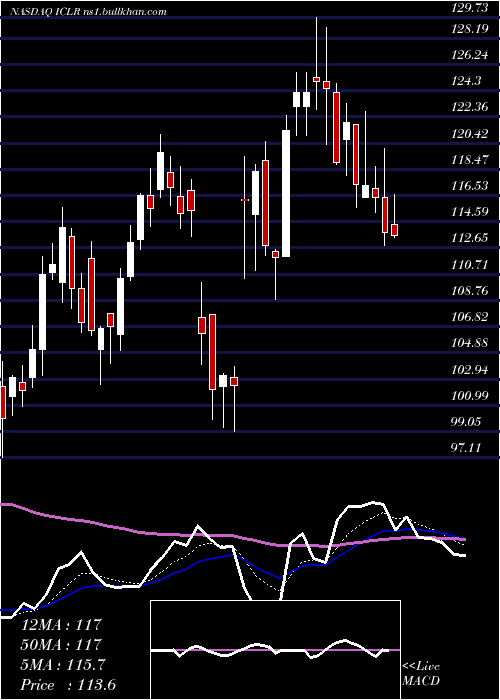Select the 97.11 price axis label
500x700 pixels.
(x=465, y=447)
